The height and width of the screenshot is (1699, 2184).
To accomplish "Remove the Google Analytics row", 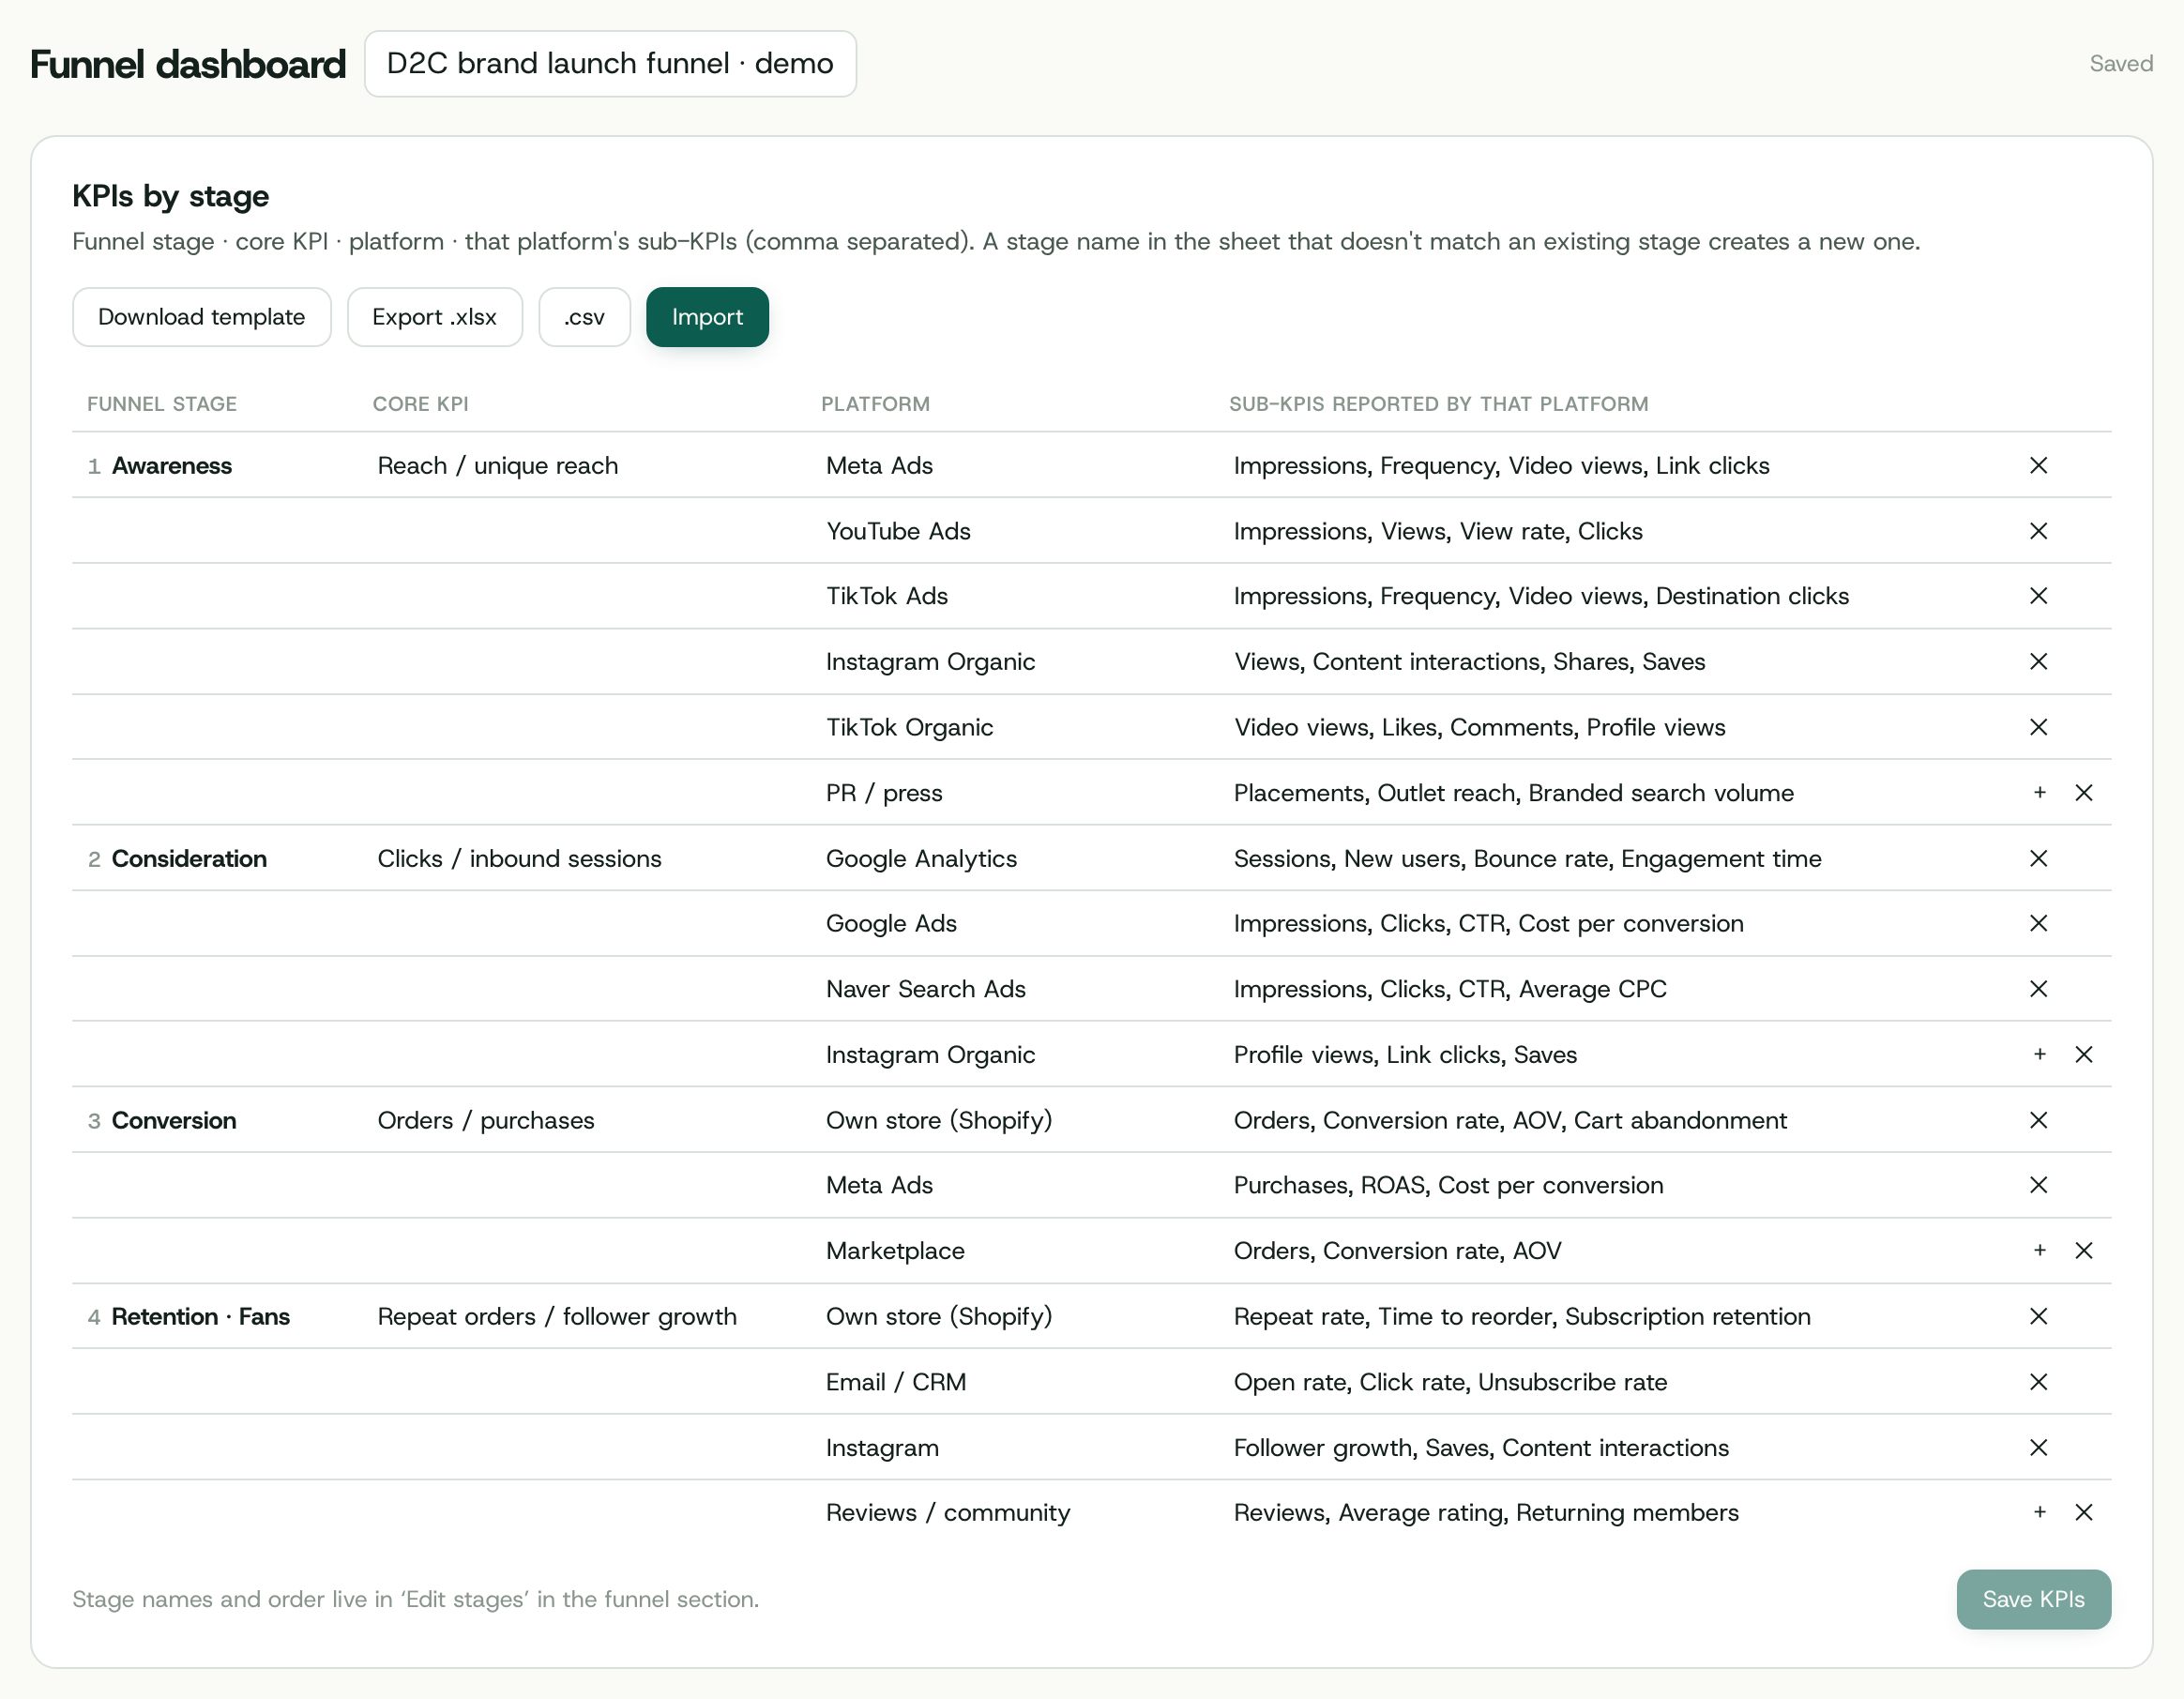I will 2038,859.
